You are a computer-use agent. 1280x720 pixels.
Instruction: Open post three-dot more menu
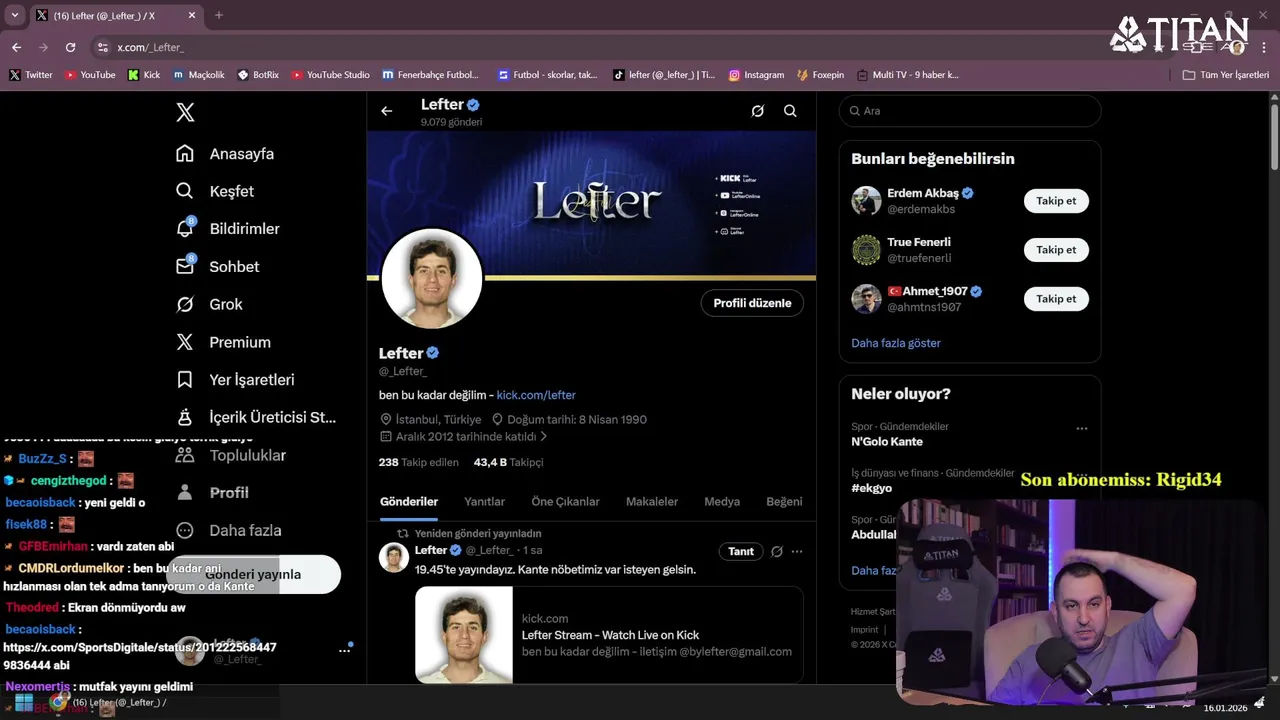pyautogui.click(x=797, y=551)
